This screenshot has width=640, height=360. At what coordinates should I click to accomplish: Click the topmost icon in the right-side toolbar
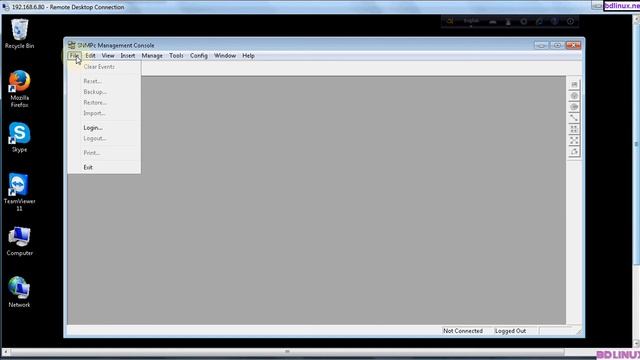click(574, 84)
